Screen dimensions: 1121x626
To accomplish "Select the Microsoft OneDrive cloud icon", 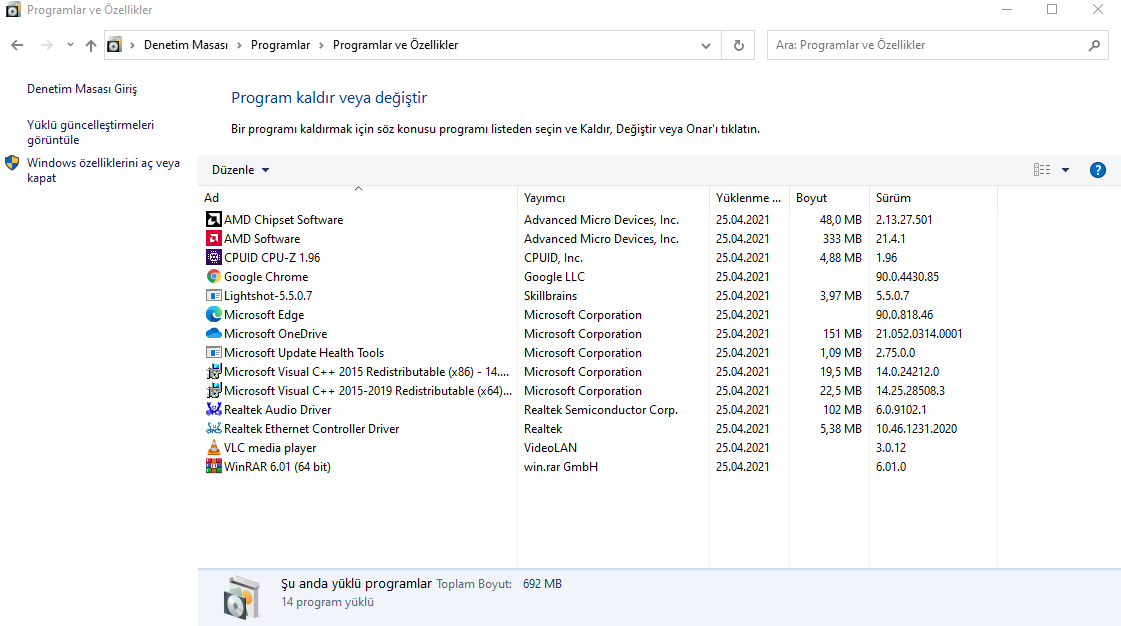I will tap(213, 334).
